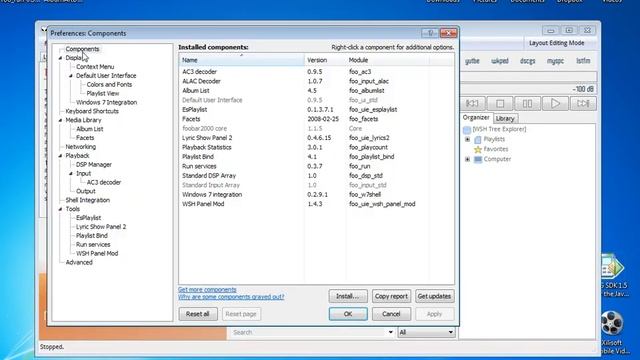The width and height of the screenshot is (640, 360).
Task: Select Run services component row
Action: (316, 167)
